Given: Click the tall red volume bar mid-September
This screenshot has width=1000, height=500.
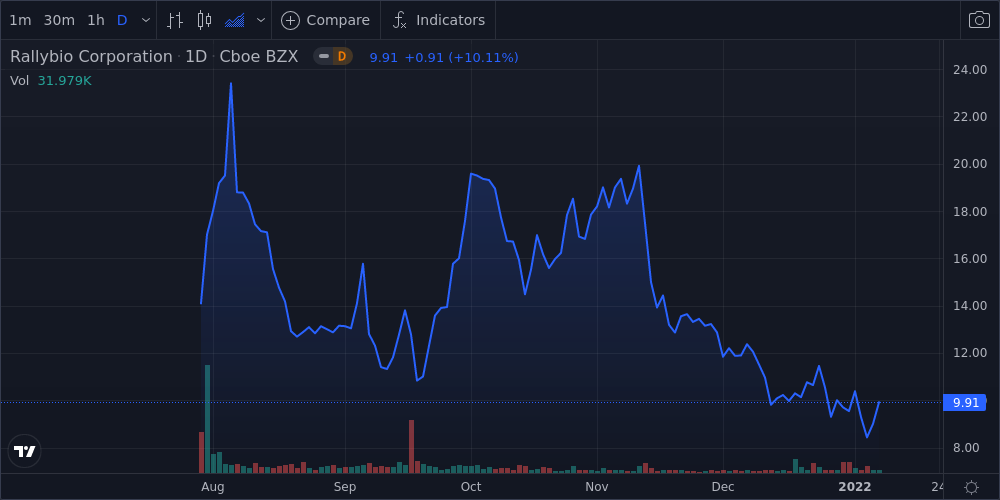Looking at the screenshot, I should pyautogui.click(x=411, y=446).
